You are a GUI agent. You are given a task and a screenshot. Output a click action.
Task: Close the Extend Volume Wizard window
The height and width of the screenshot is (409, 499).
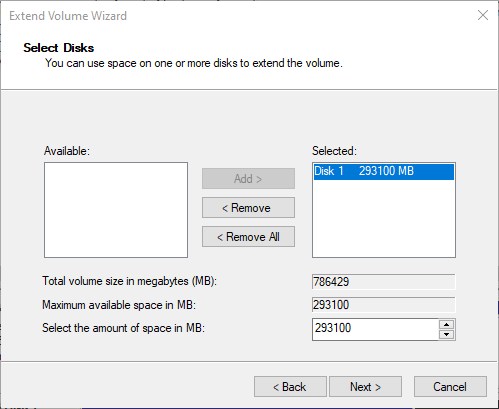(x=483, y=15)
